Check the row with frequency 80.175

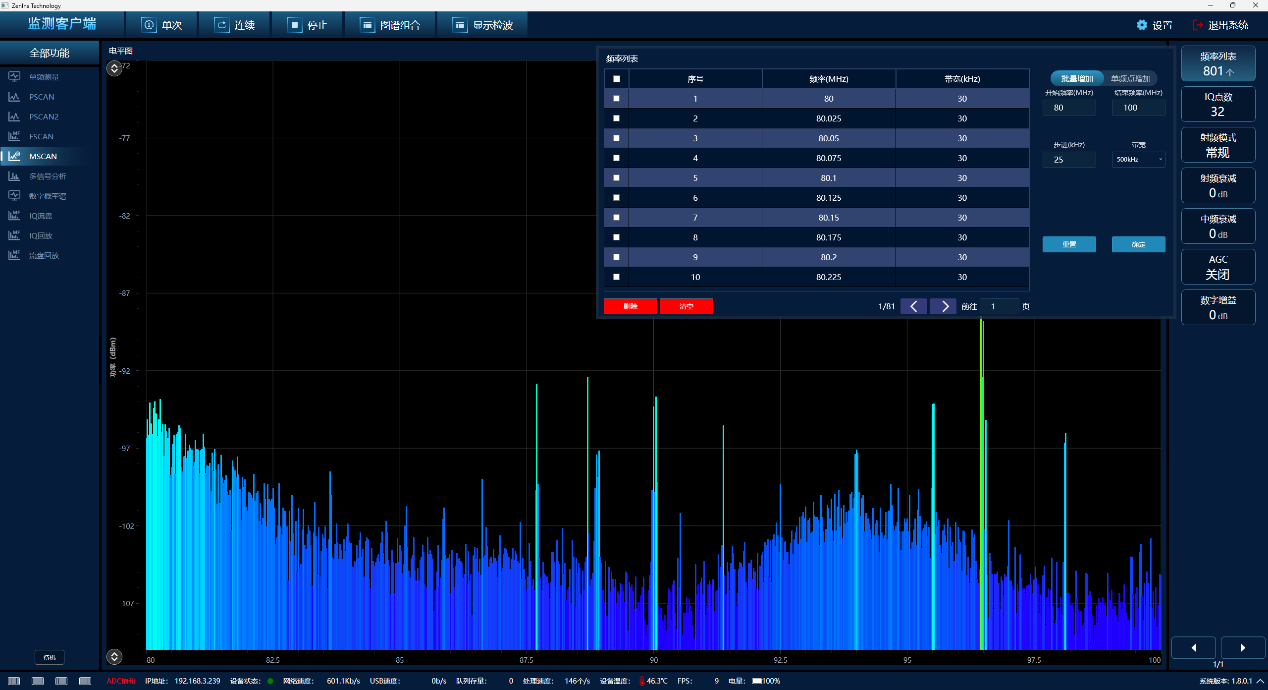pos(616,237)
